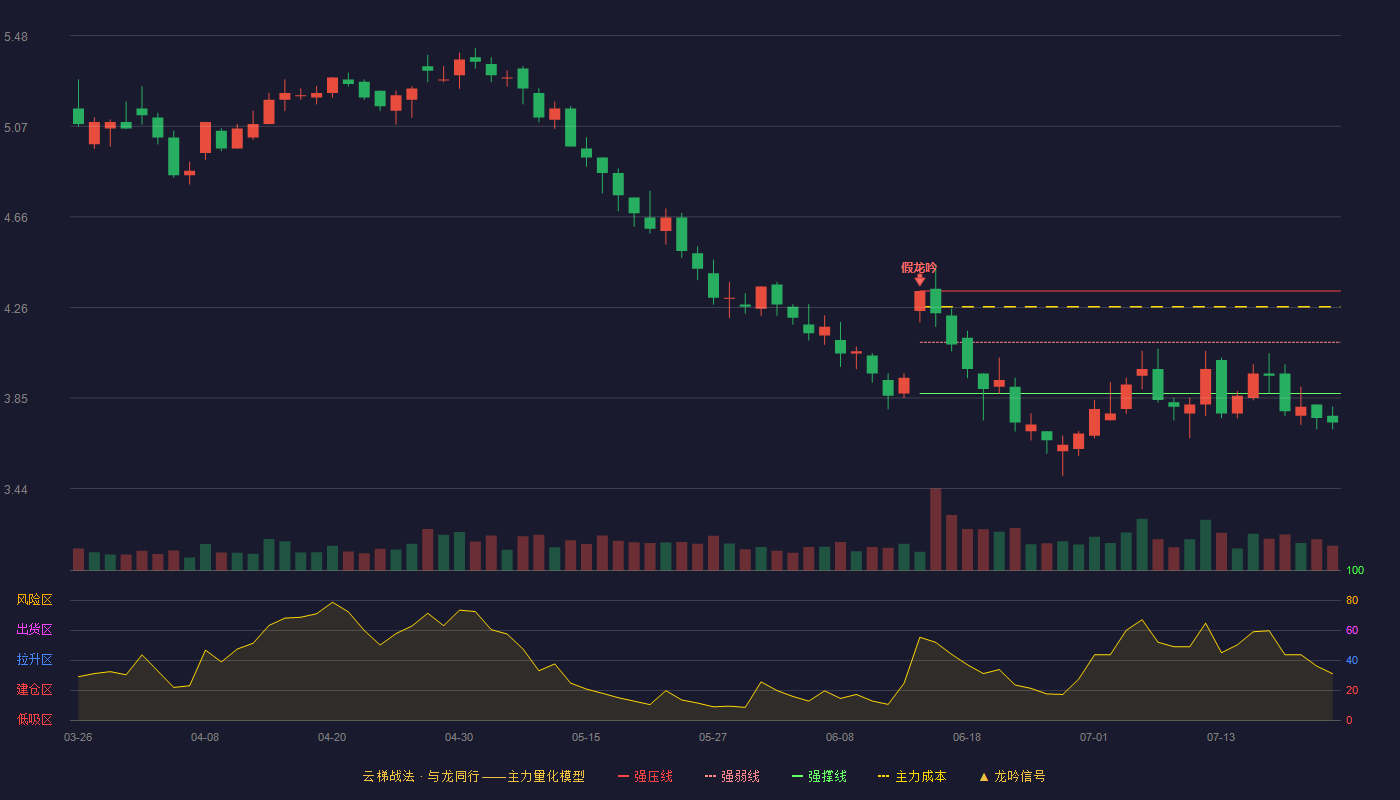Click the tallest volume bar

[936, 529]
